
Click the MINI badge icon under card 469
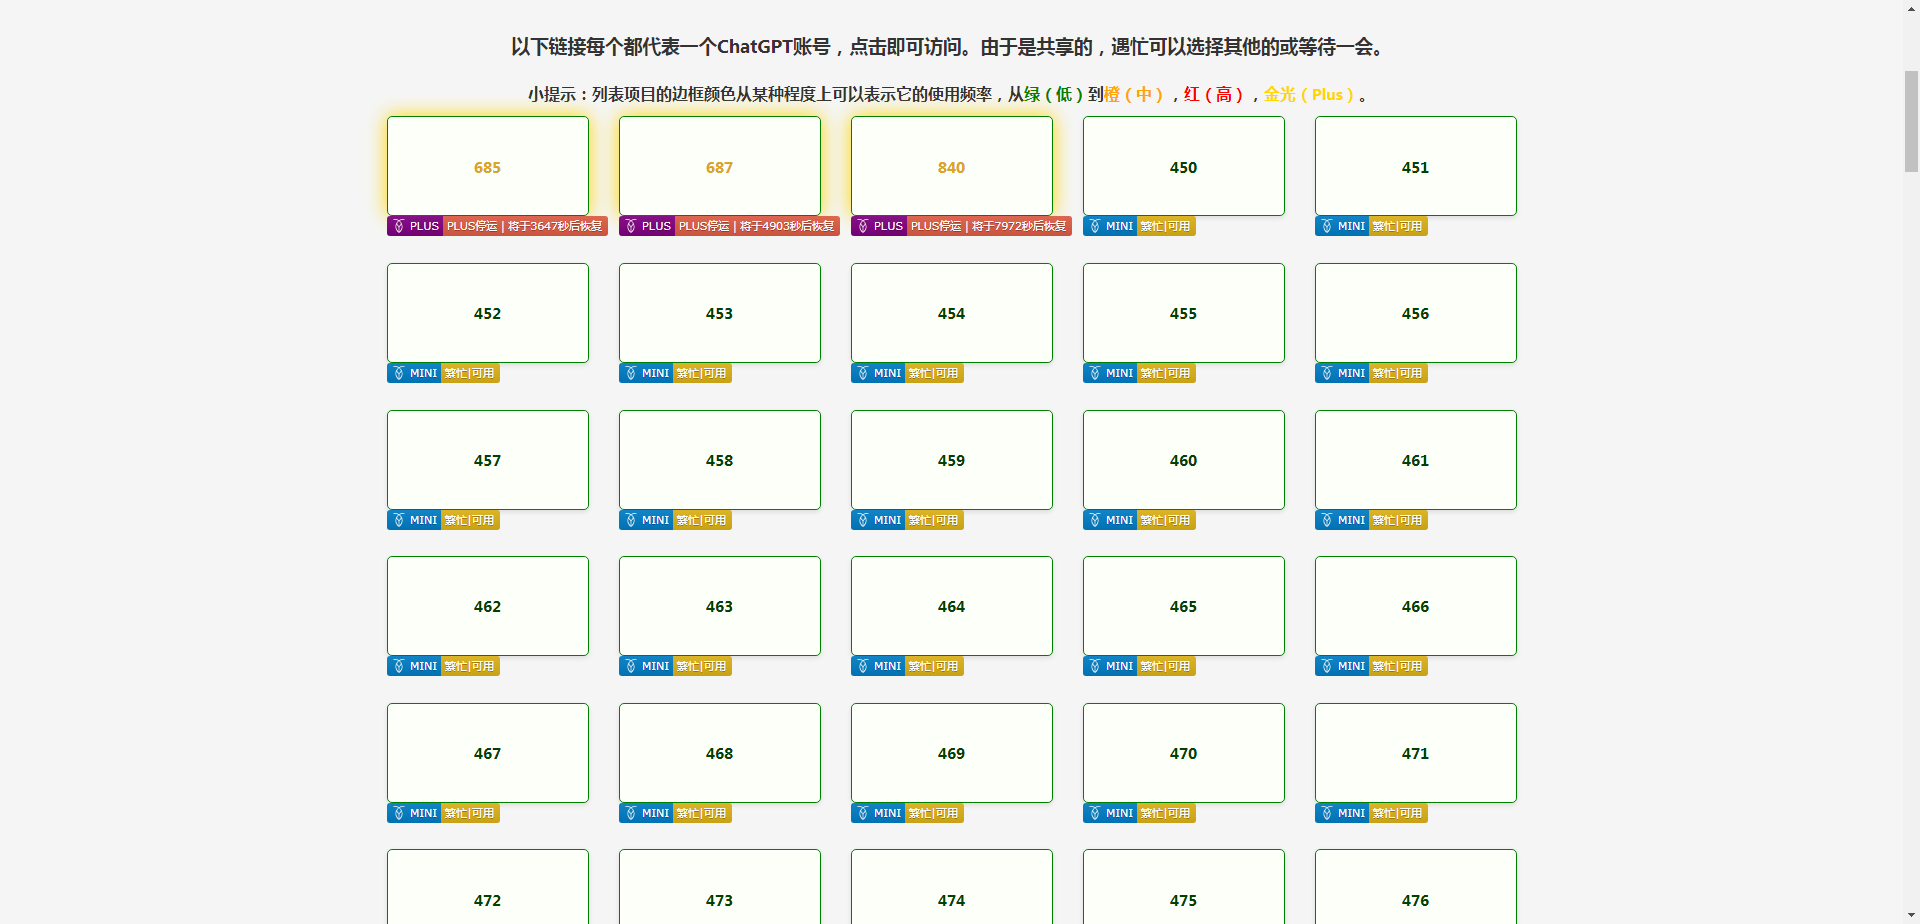tap(863, 813)
